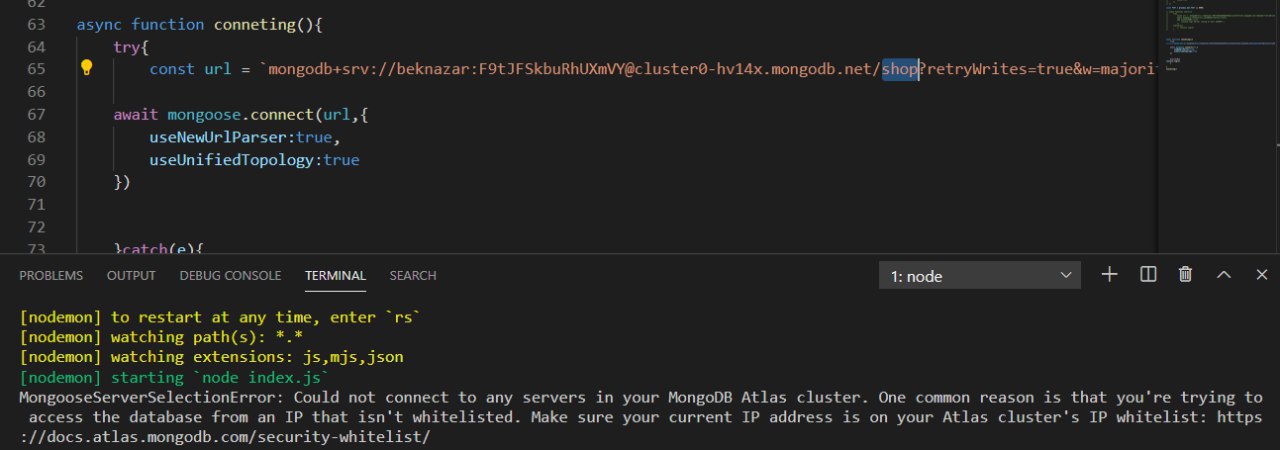Switch to the OUTPUT tab

(131, 275)
